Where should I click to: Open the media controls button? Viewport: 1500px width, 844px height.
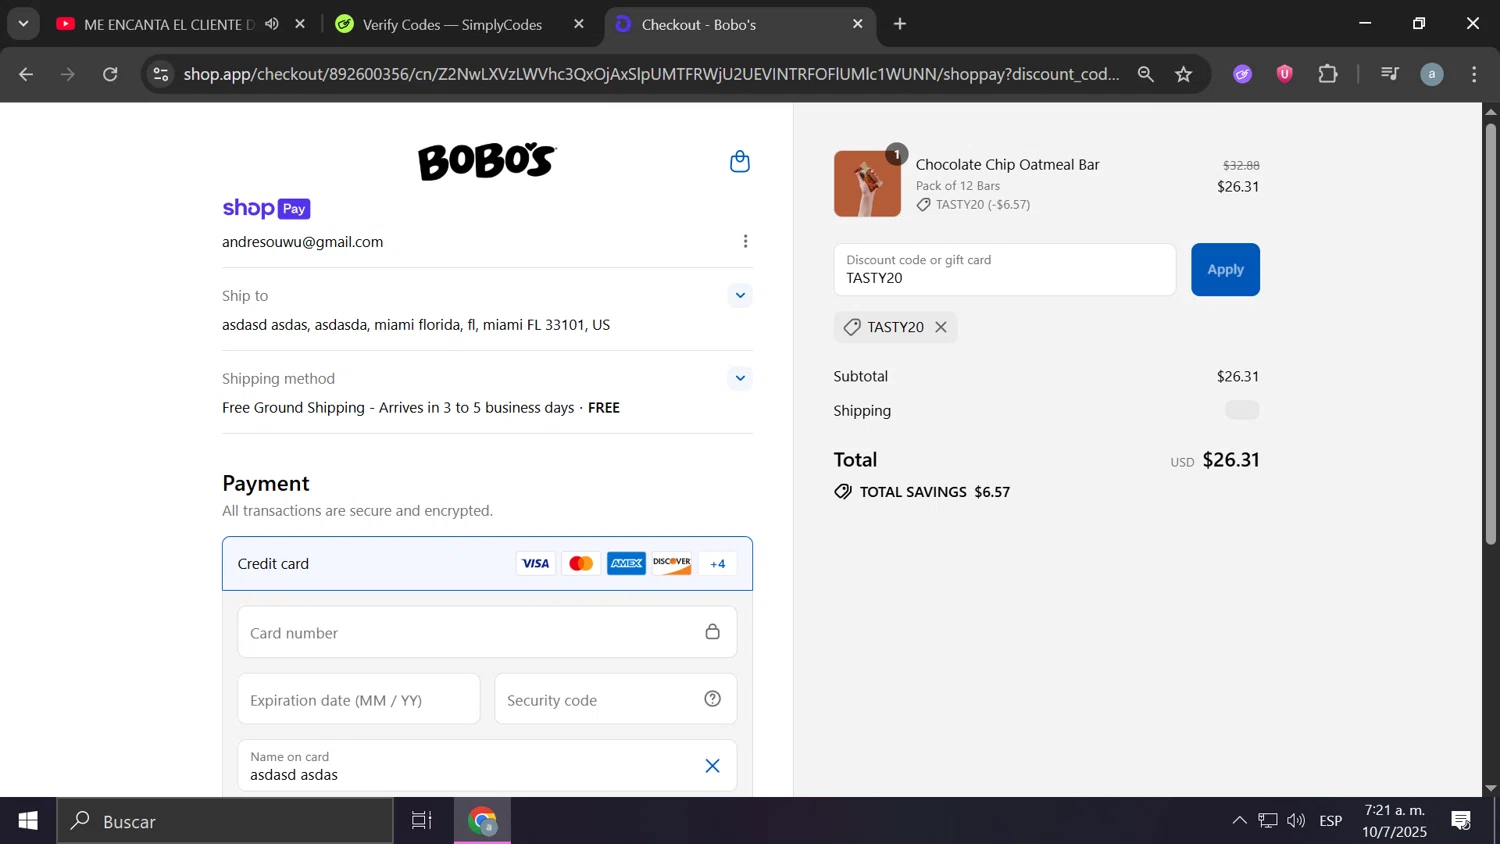point(1390,74)
